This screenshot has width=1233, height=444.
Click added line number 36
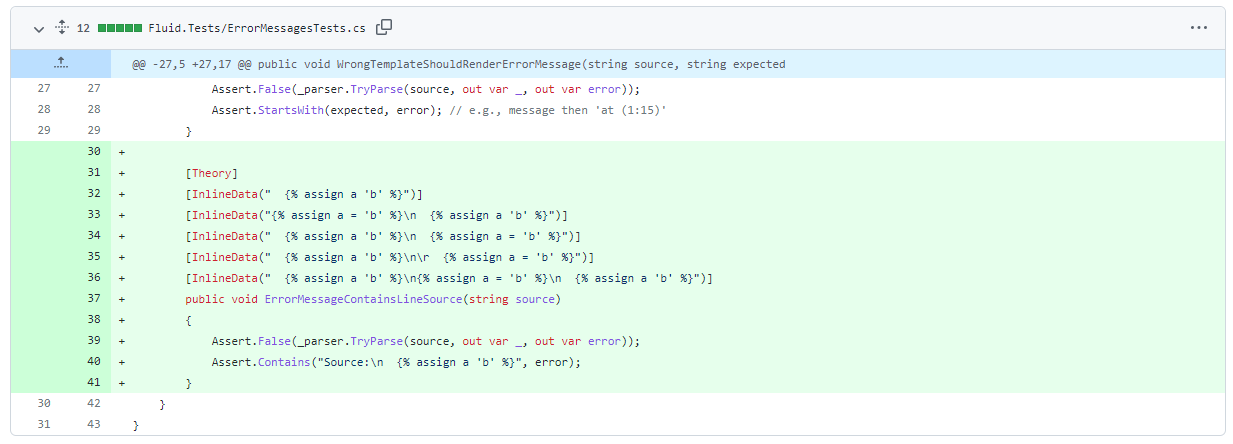tap(95, 278)
